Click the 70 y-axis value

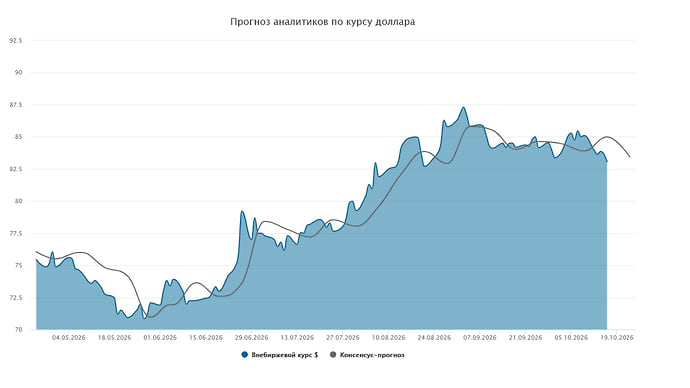(19, 329)
